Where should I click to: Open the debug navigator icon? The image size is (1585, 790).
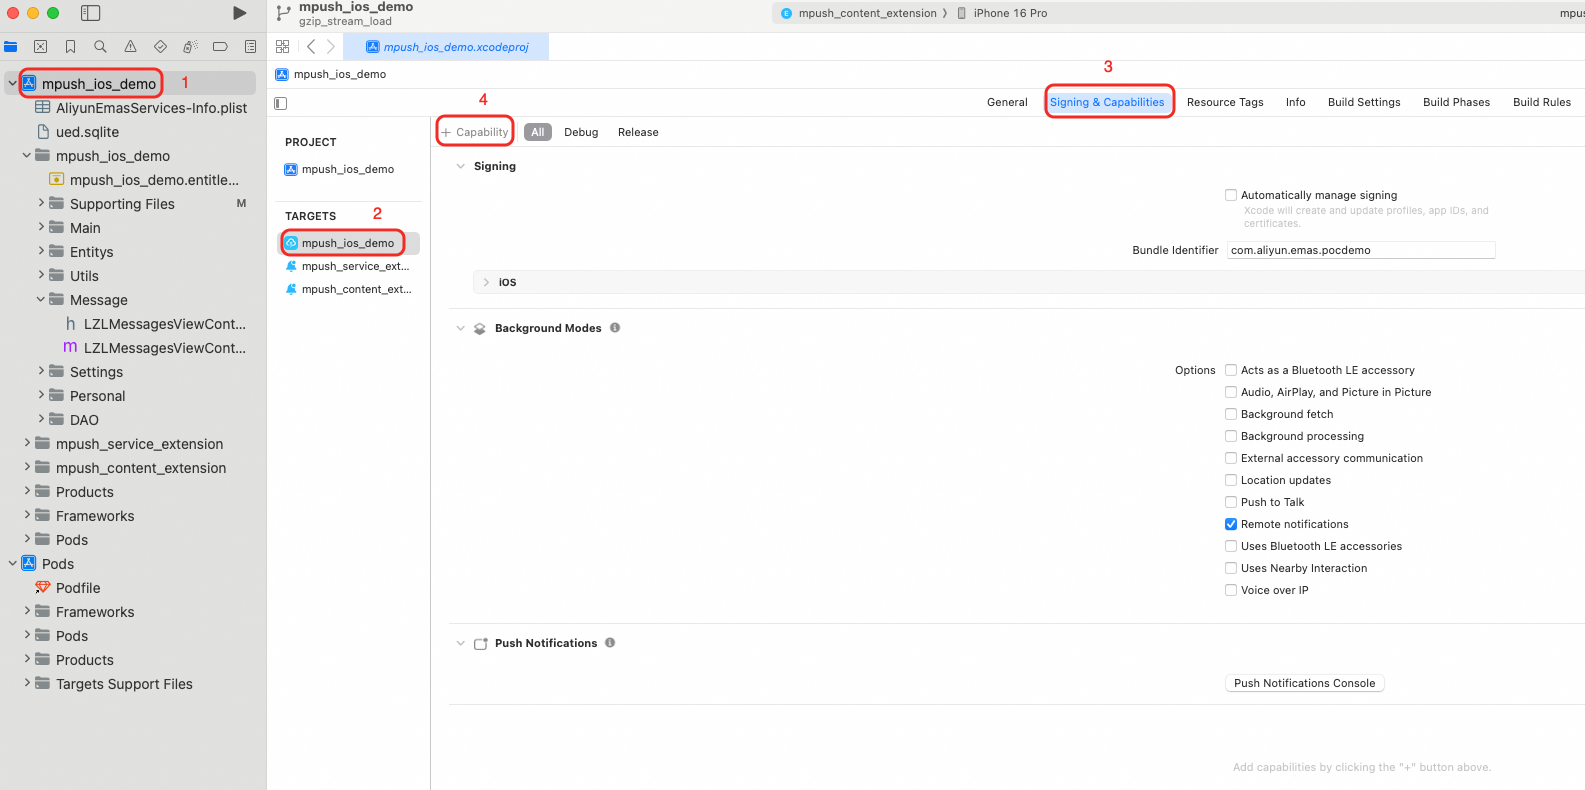[190, 46]
